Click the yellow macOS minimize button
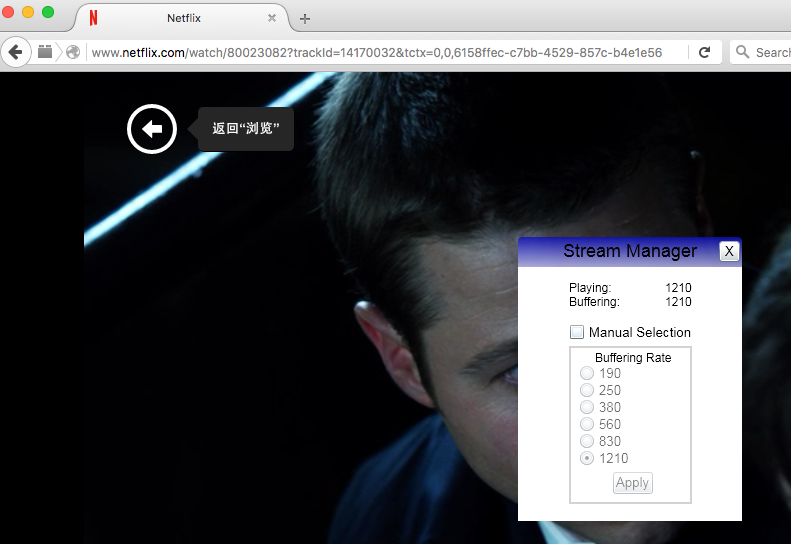 (x=28, y=12)
